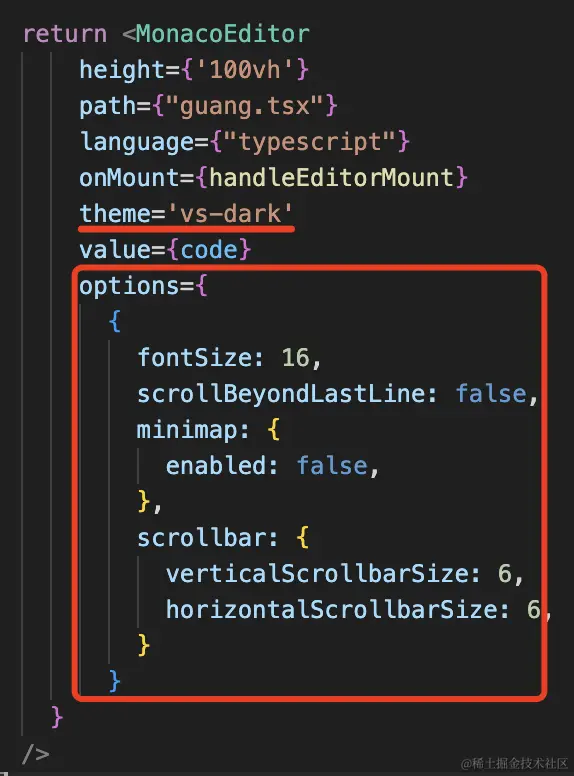Screen dimensions: 574x776
Task: Click the MonacoEditor component name
Action: [x=223, y=34]
